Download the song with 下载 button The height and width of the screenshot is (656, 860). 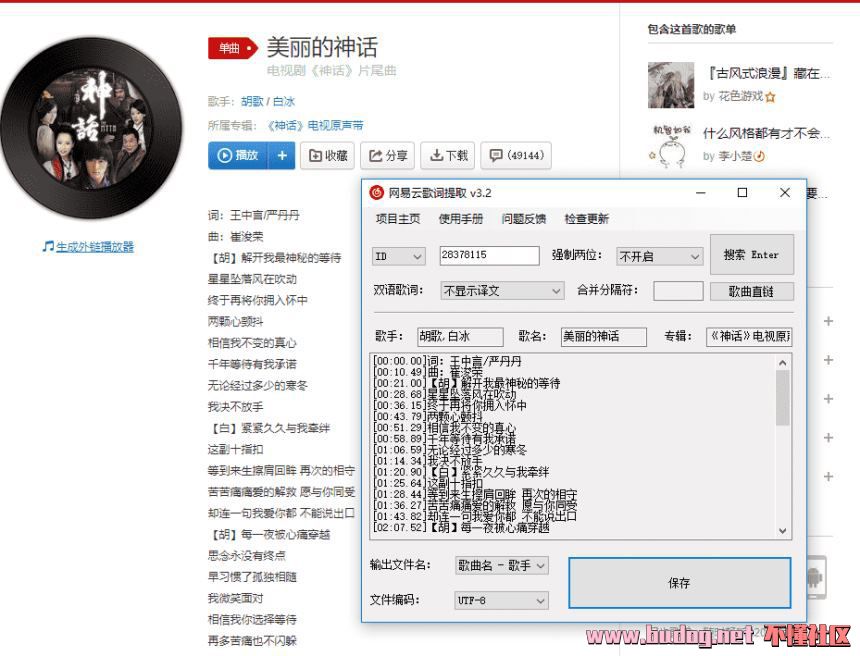click(x=448, y=156)
